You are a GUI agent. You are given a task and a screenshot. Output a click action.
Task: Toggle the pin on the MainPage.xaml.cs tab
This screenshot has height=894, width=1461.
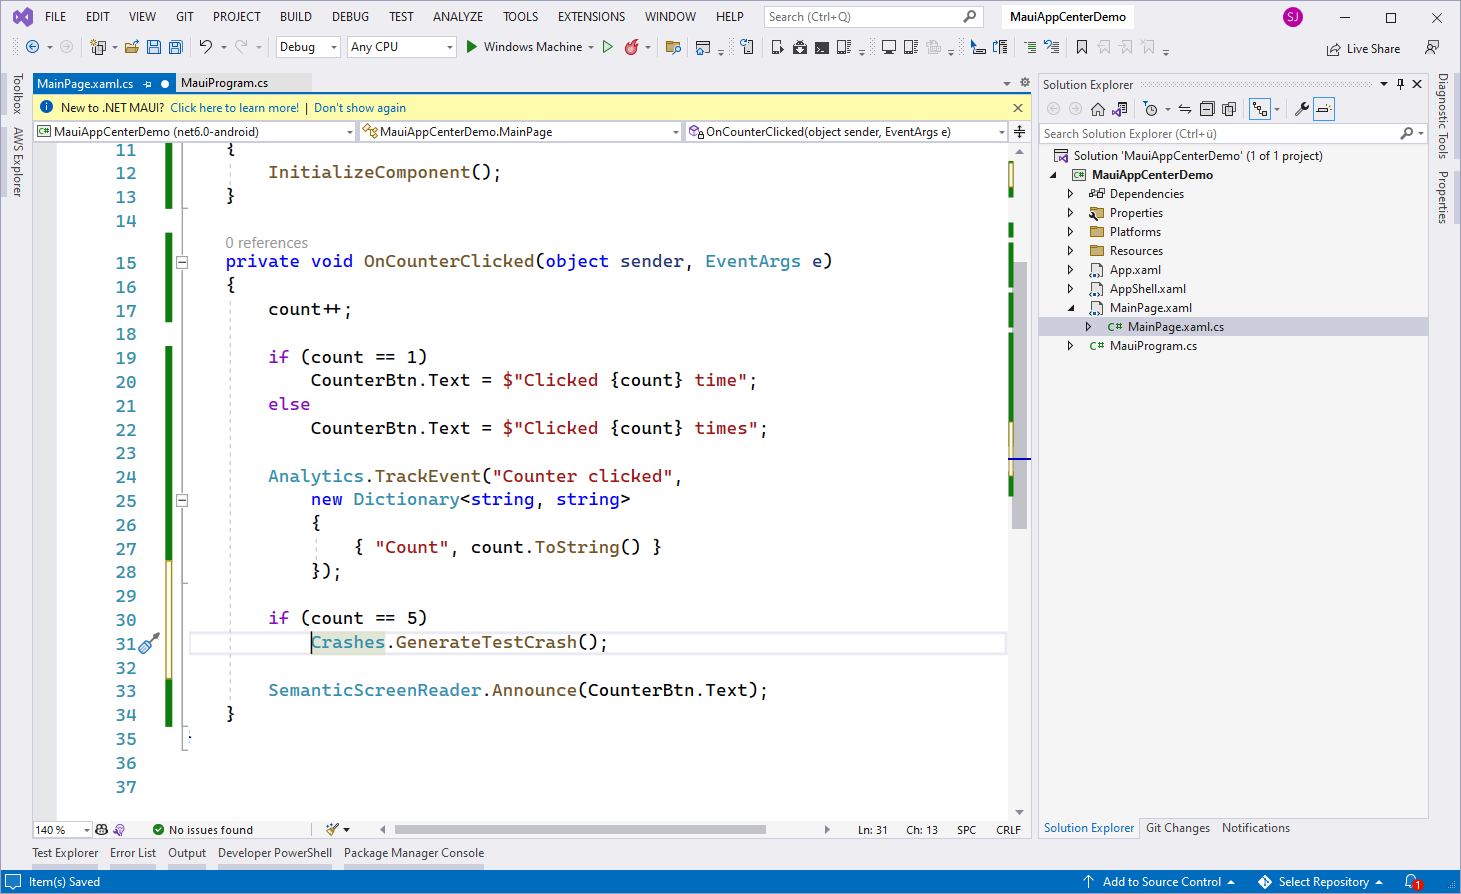[x=148, y=84]
